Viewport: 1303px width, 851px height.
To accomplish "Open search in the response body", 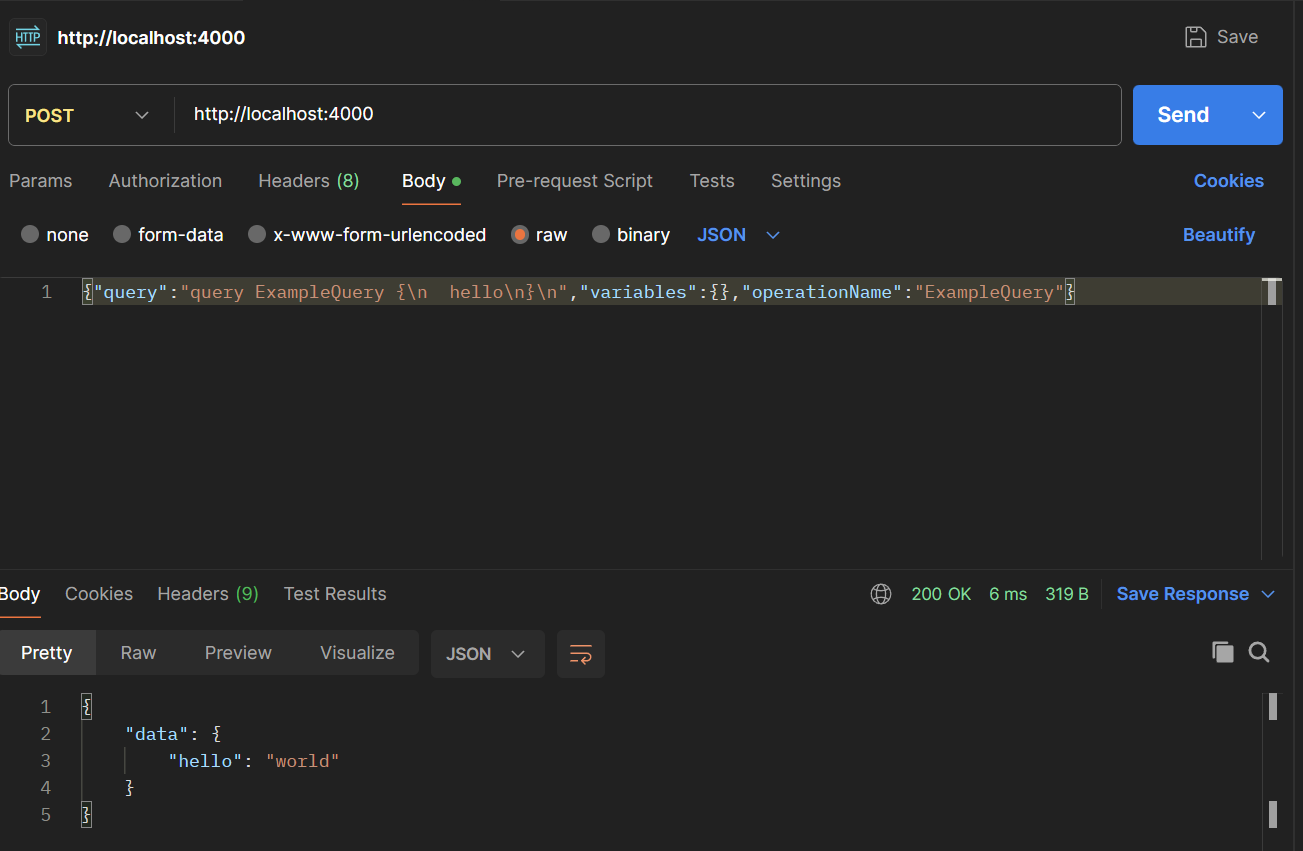I will 1259,653.
